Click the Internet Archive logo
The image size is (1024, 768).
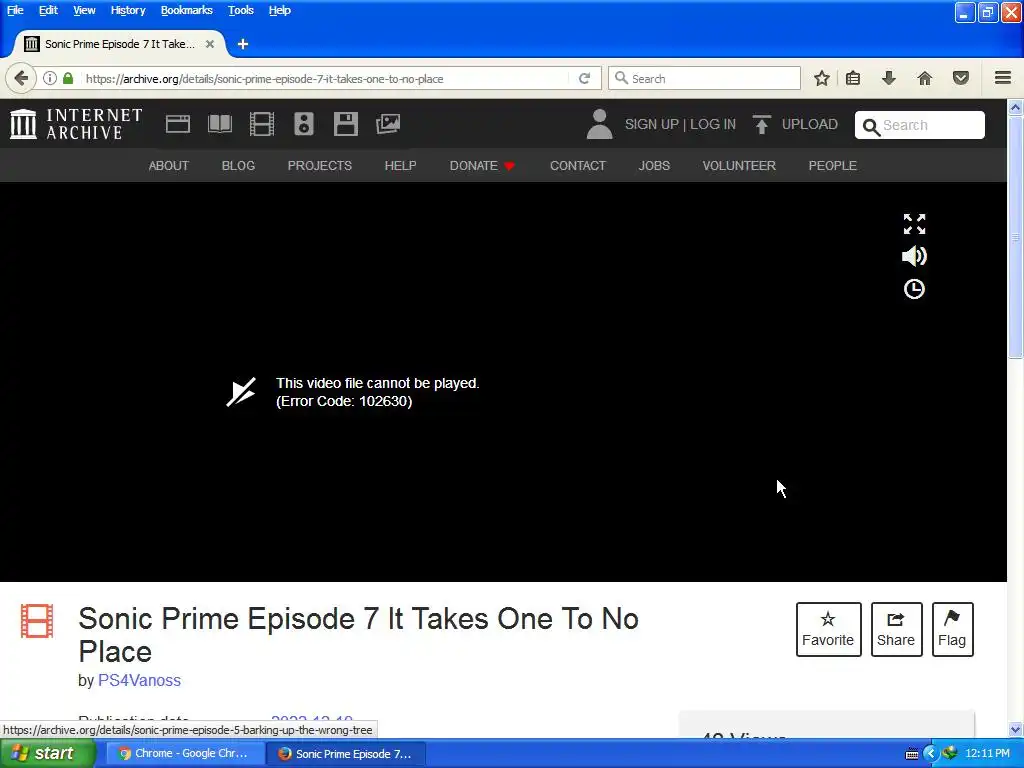[x=76, y=124]
